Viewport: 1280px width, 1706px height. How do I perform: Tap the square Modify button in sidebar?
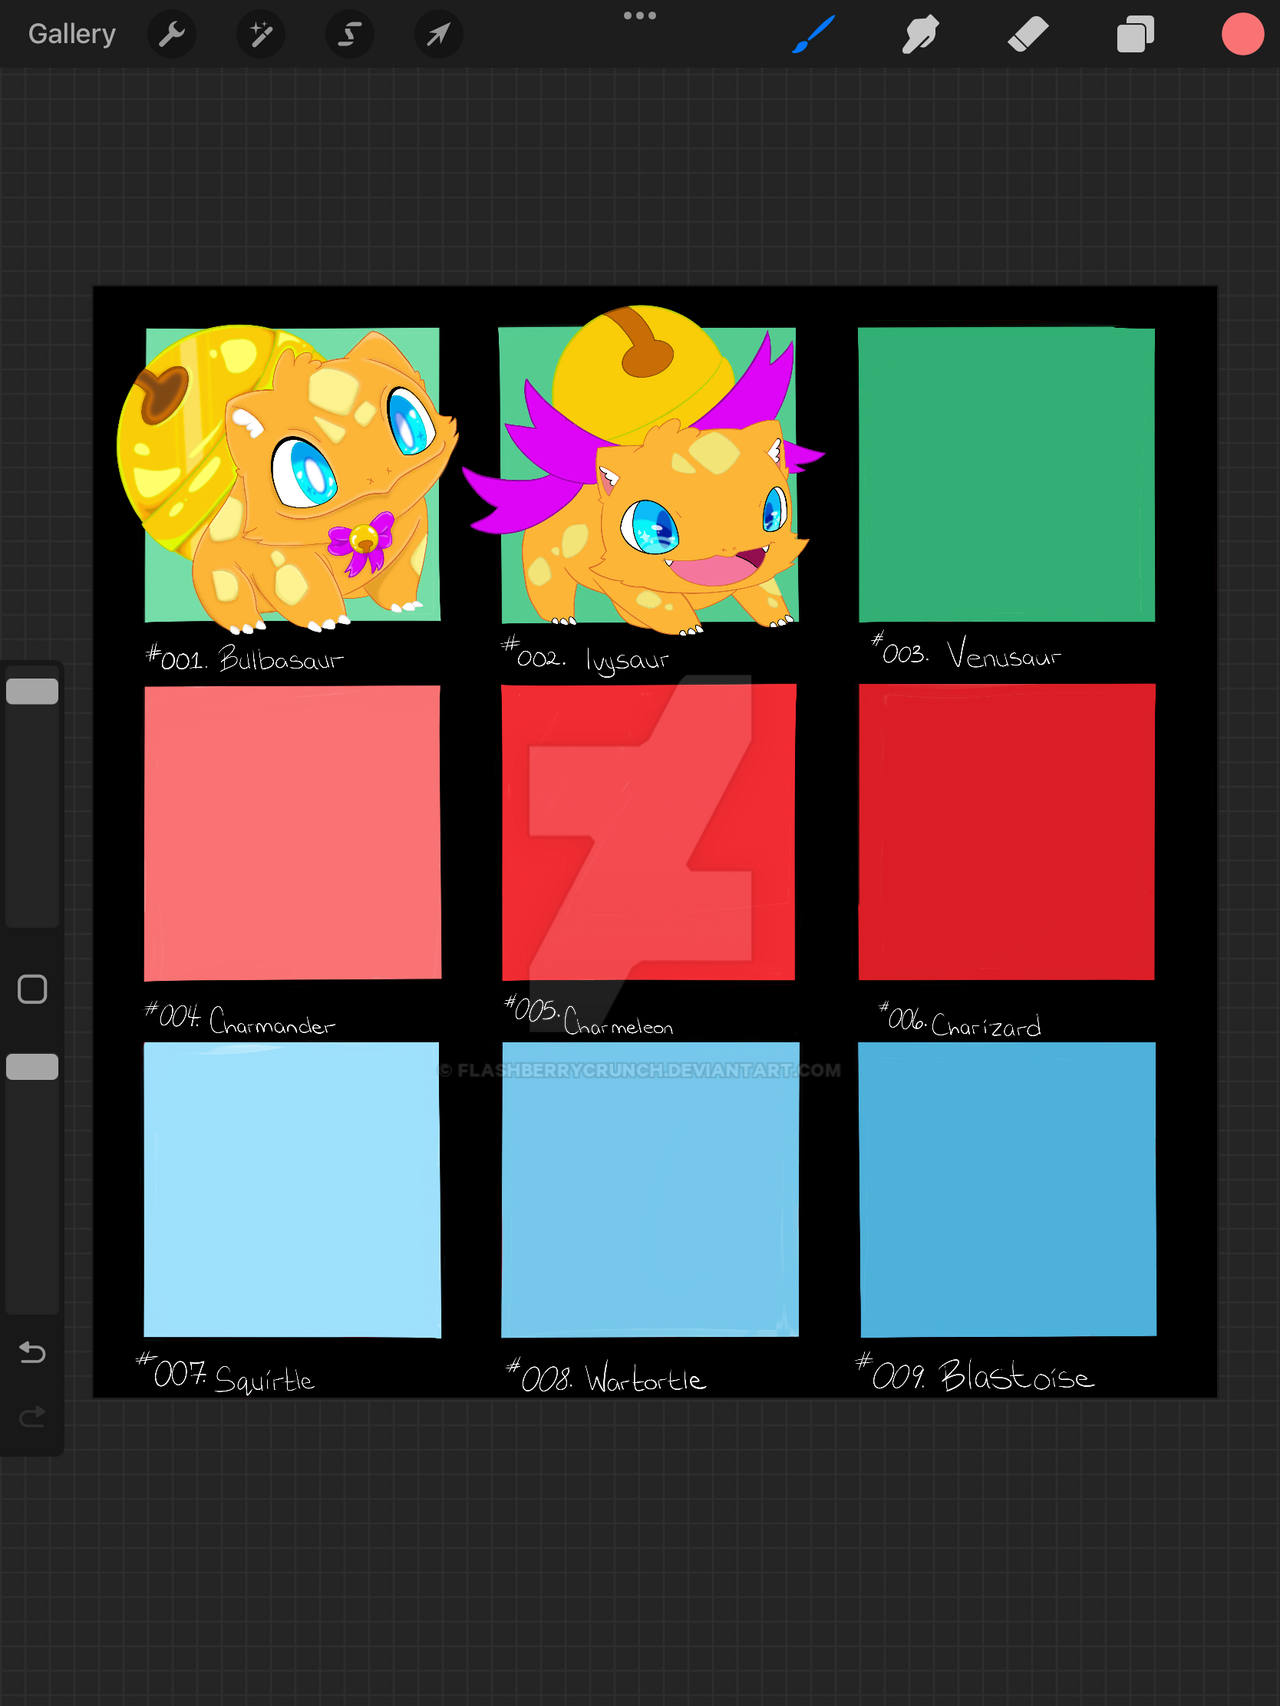[32, 989]
